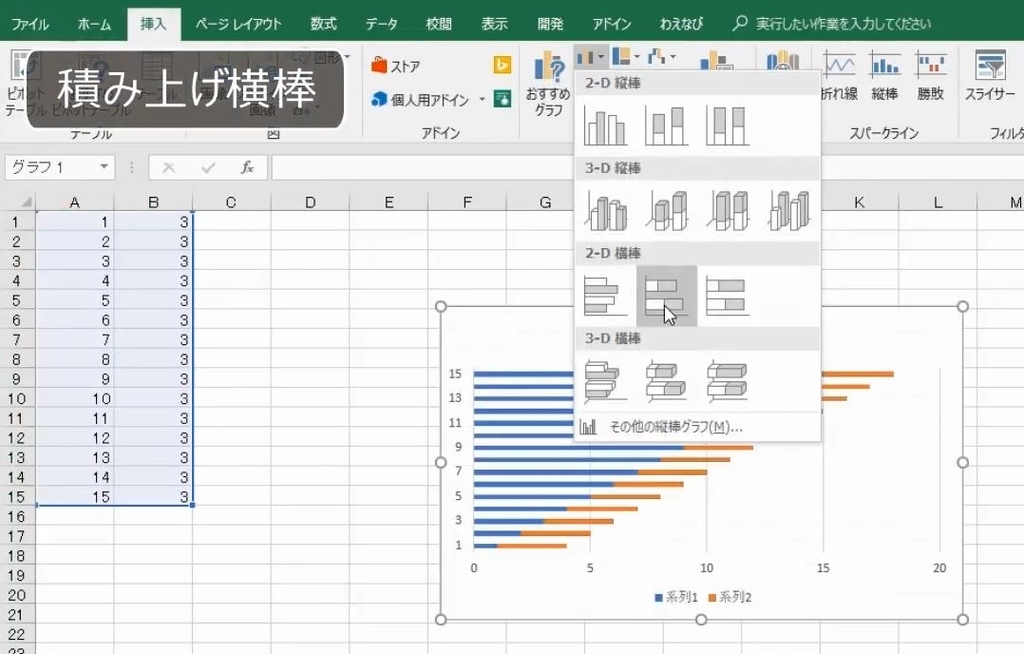Select 2-D clustered bar chart icon
This screenshot has width=1024, height=654.
tap(605, 295)
